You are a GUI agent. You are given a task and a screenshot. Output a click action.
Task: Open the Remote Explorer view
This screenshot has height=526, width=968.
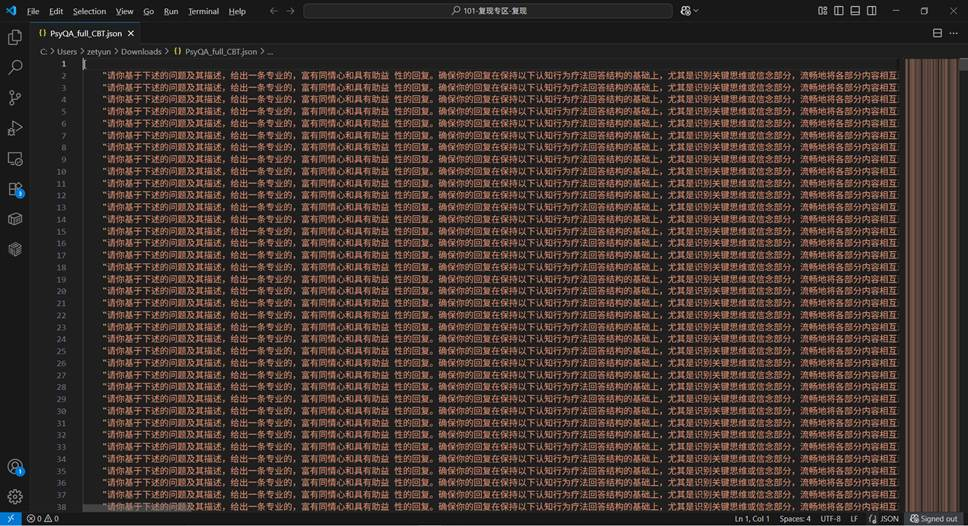(15, 159)
